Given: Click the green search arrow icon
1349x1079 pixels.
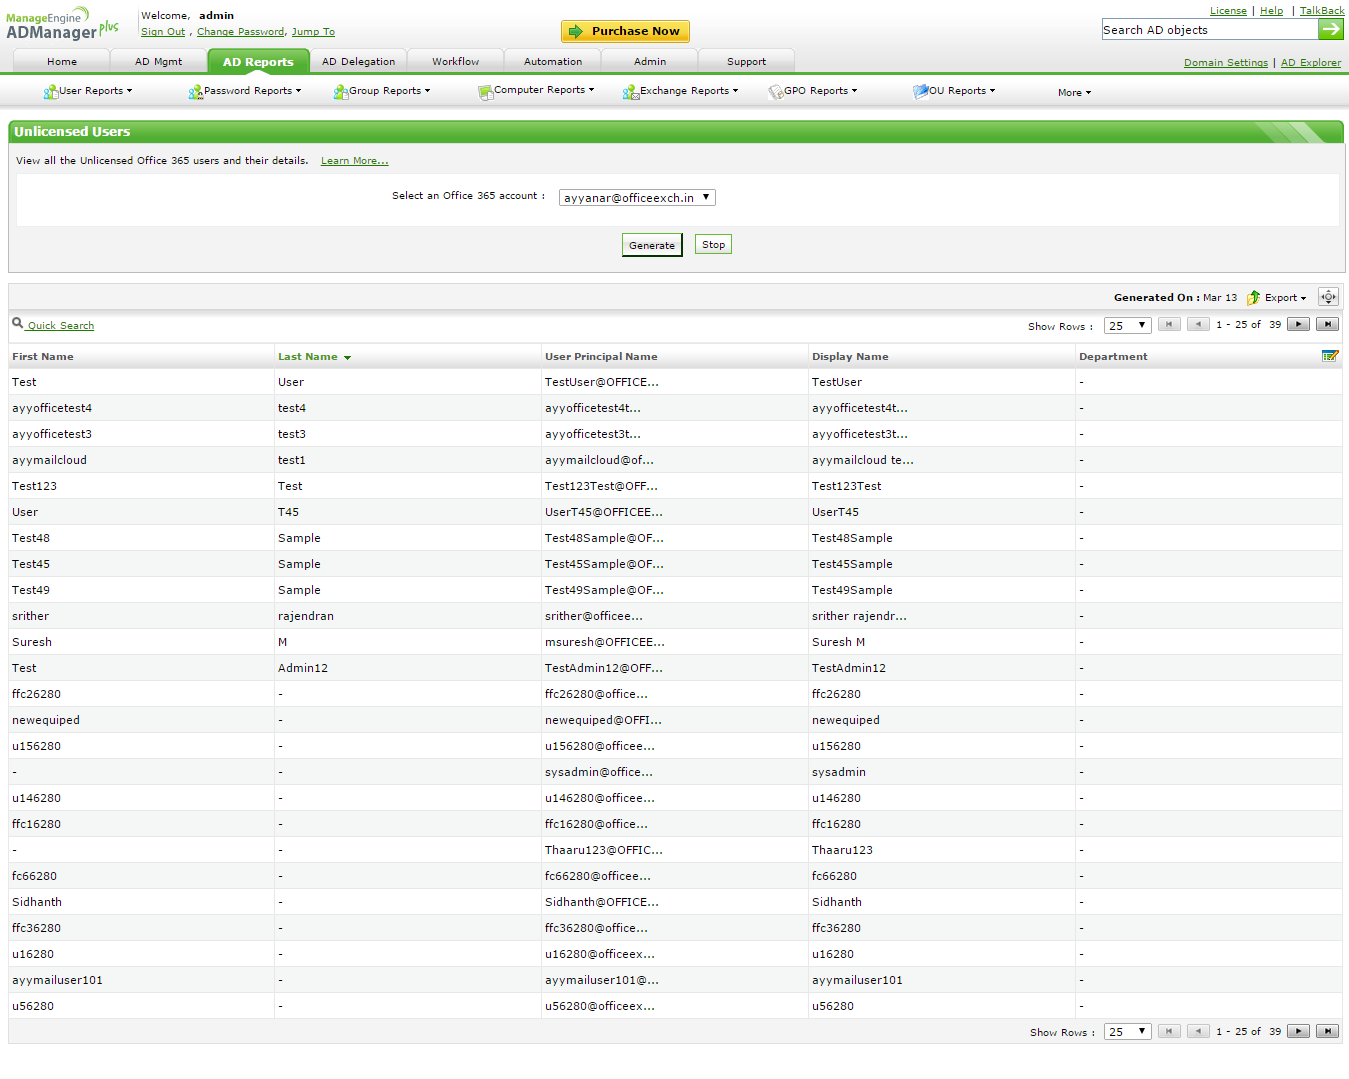Looking at the screenshot, I should point(1330,30).
